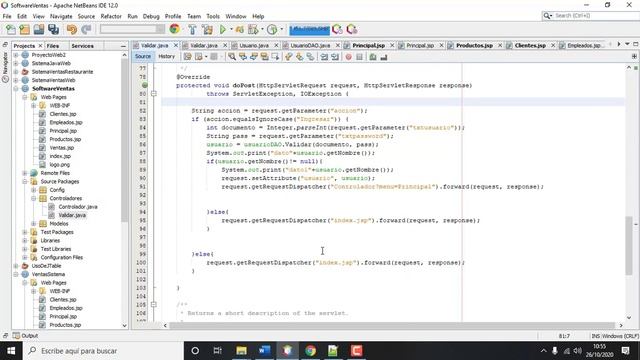Switch to the Principal.jsp bold editor tab
This screenshot has width=640, height=360.
(369, 45)
